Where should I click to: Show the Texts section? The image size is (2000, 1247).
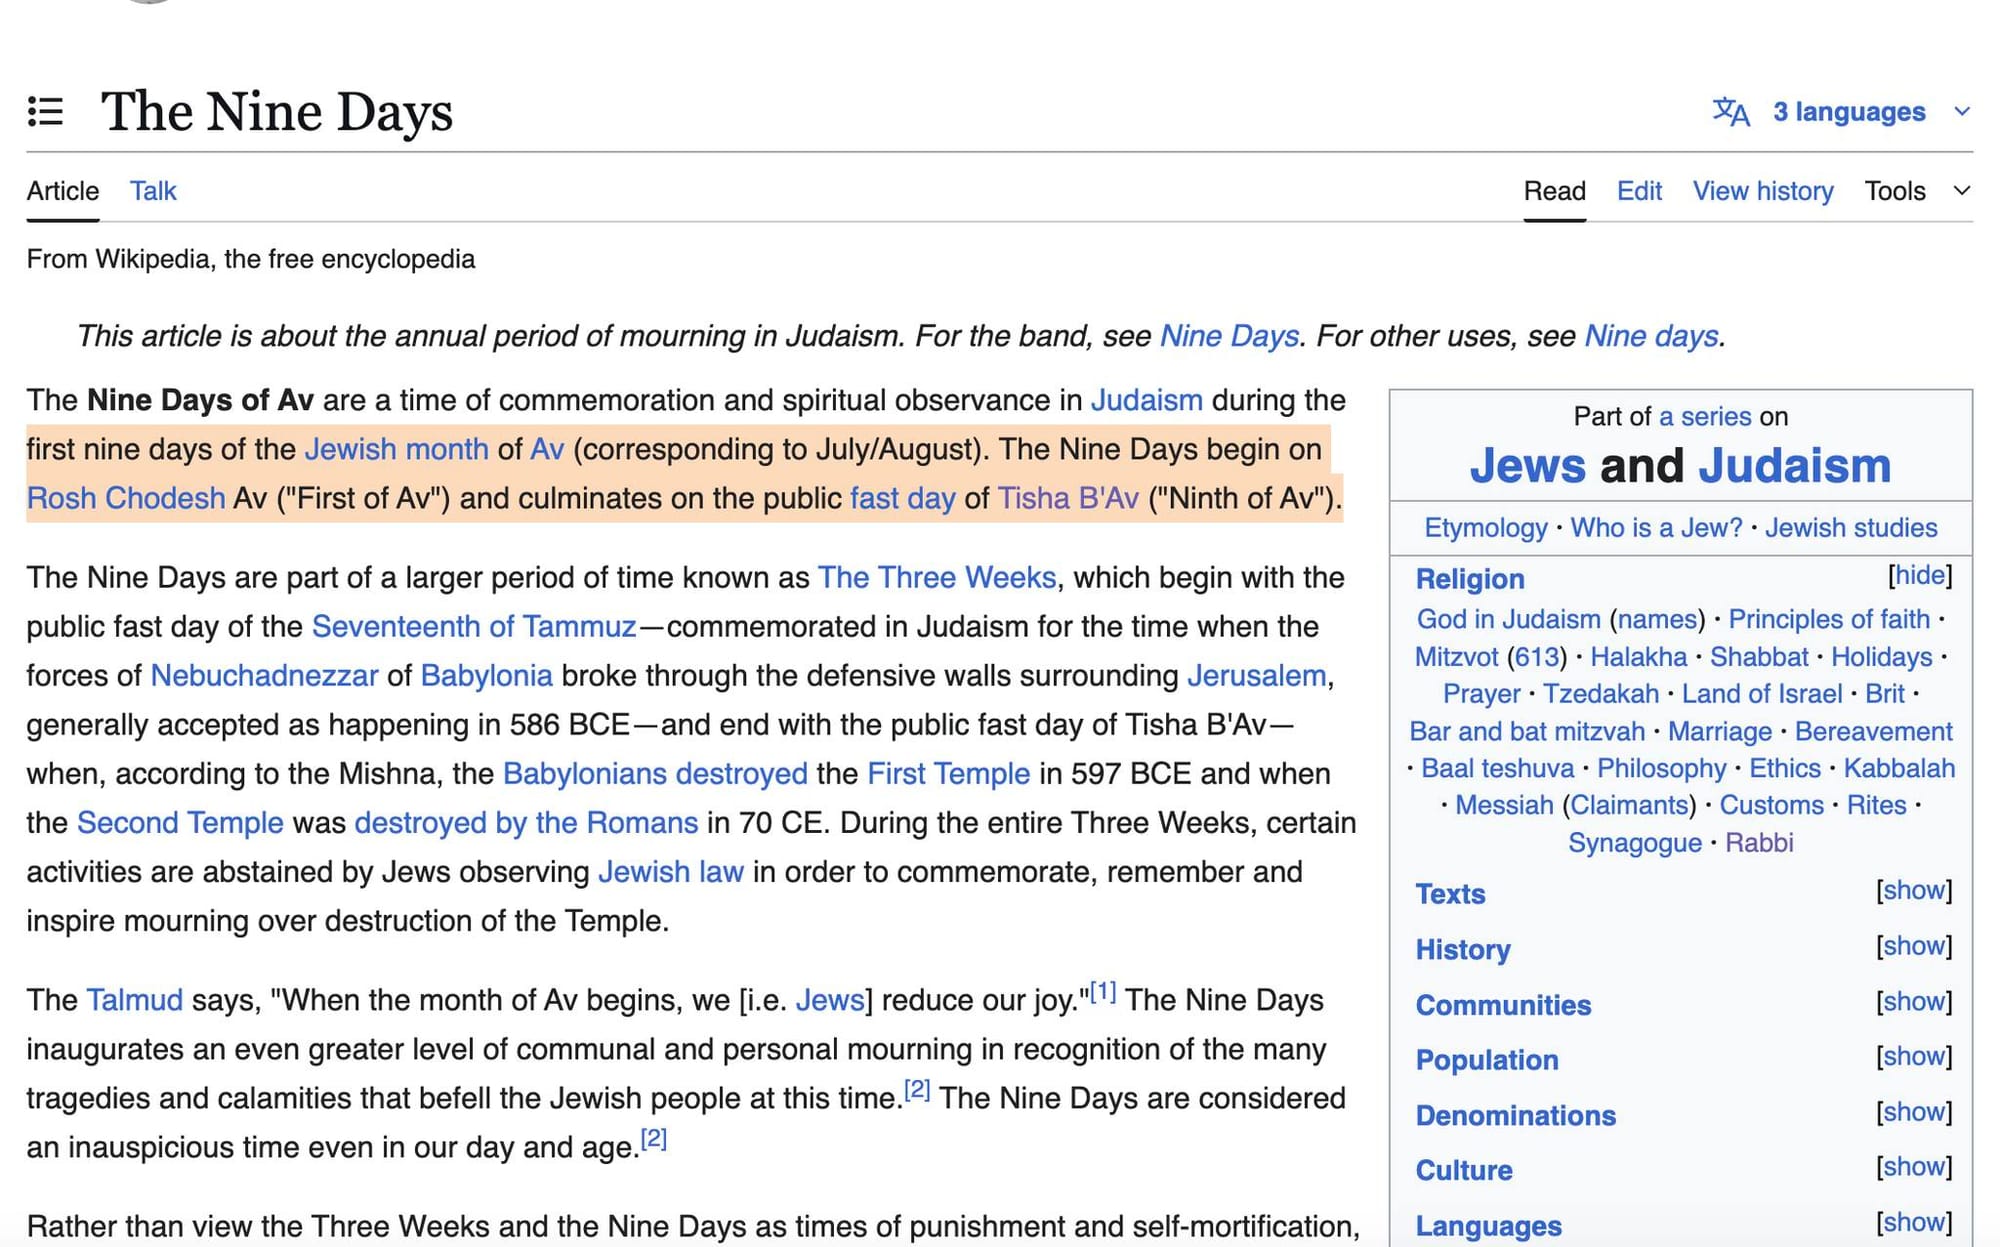[x=1913, y=890]
